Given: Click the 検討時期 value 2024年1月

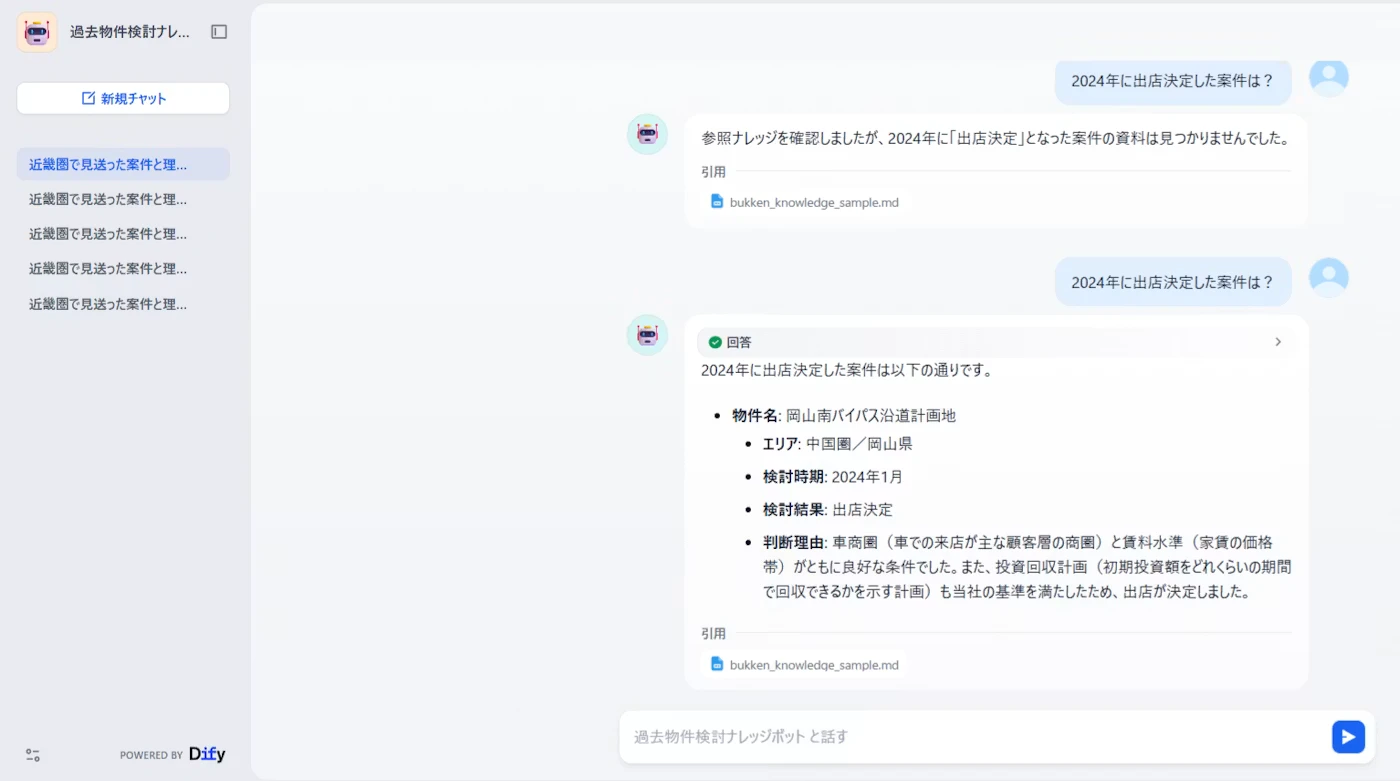Looking at the screenshot, I should tap(867, 476).
